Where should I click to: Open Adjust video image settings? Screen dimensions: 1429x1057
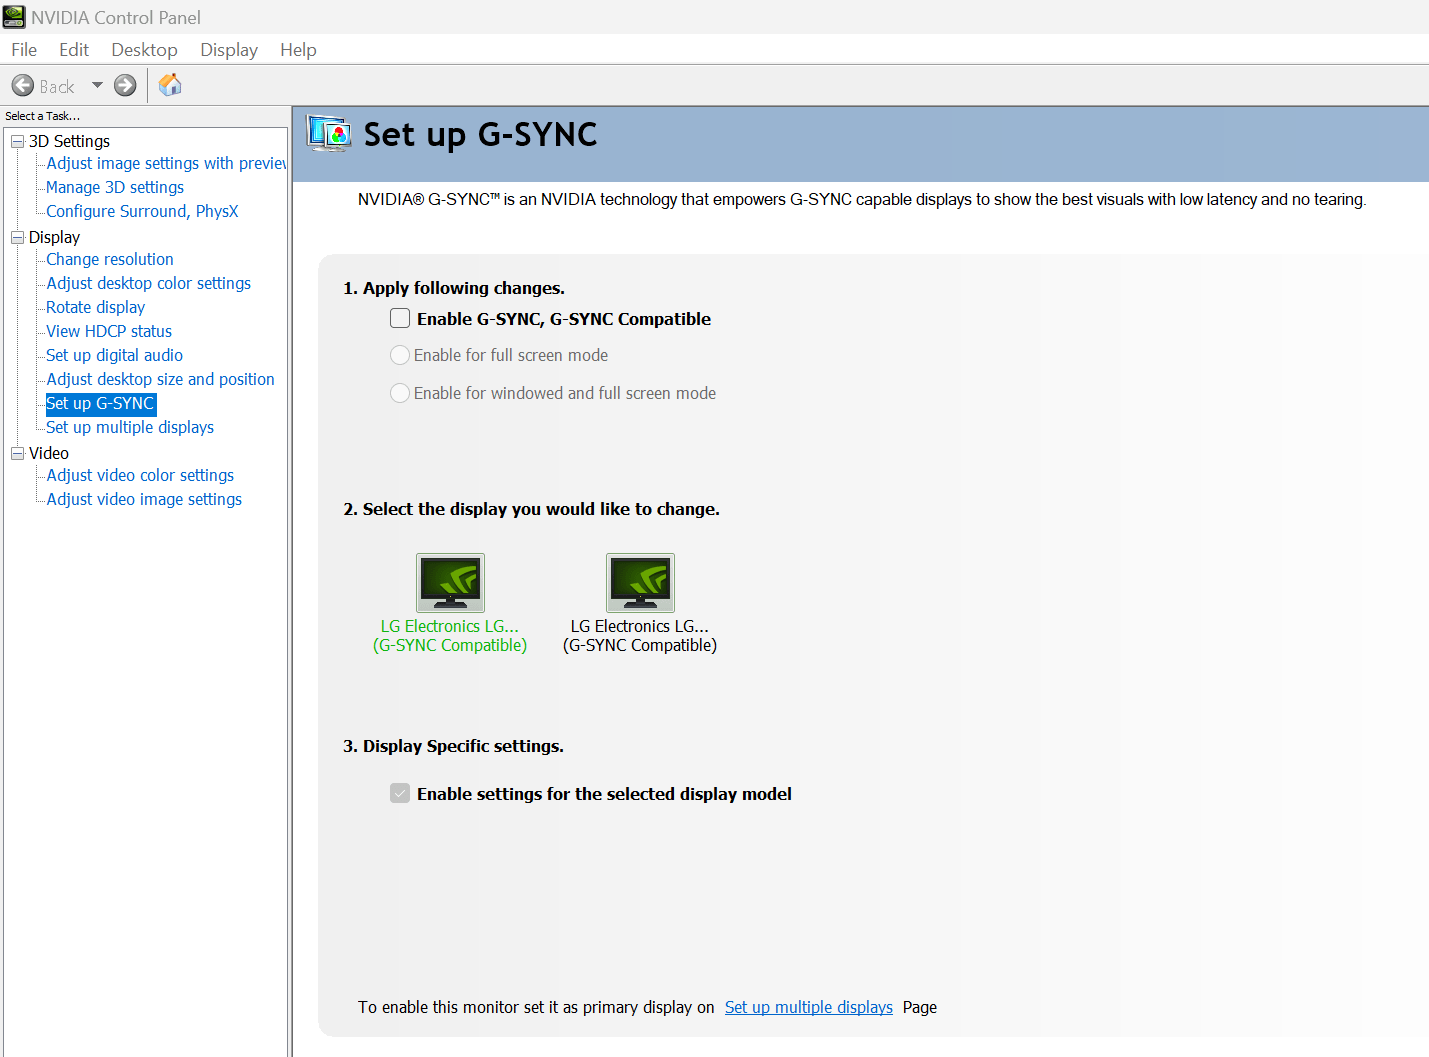tap(144, 499)
